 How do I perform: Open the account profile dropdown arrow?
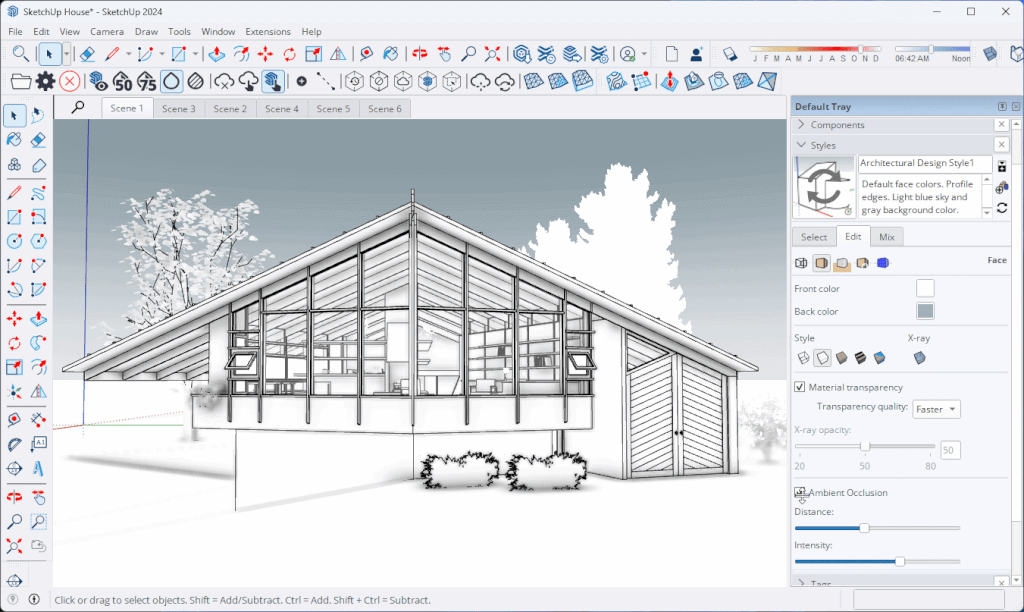[644, 54]
